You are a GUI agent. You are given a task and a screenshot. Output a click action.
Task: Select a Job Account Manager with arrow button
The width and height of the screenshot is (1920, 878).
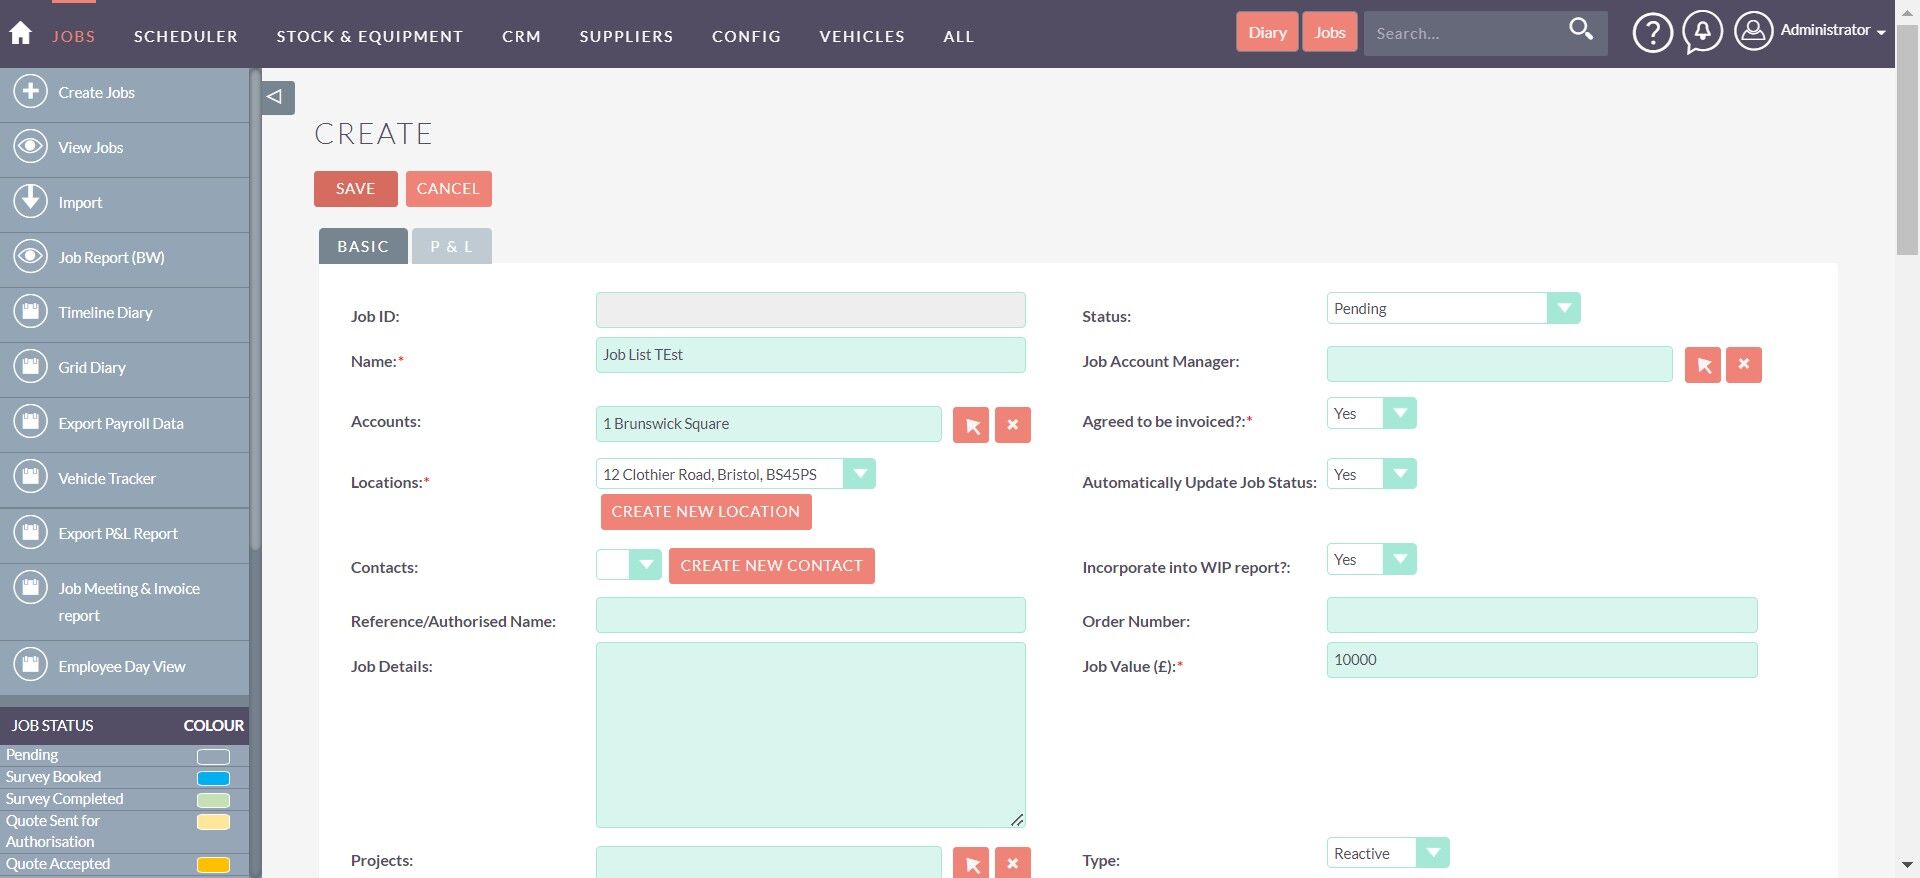point(1703,365)
